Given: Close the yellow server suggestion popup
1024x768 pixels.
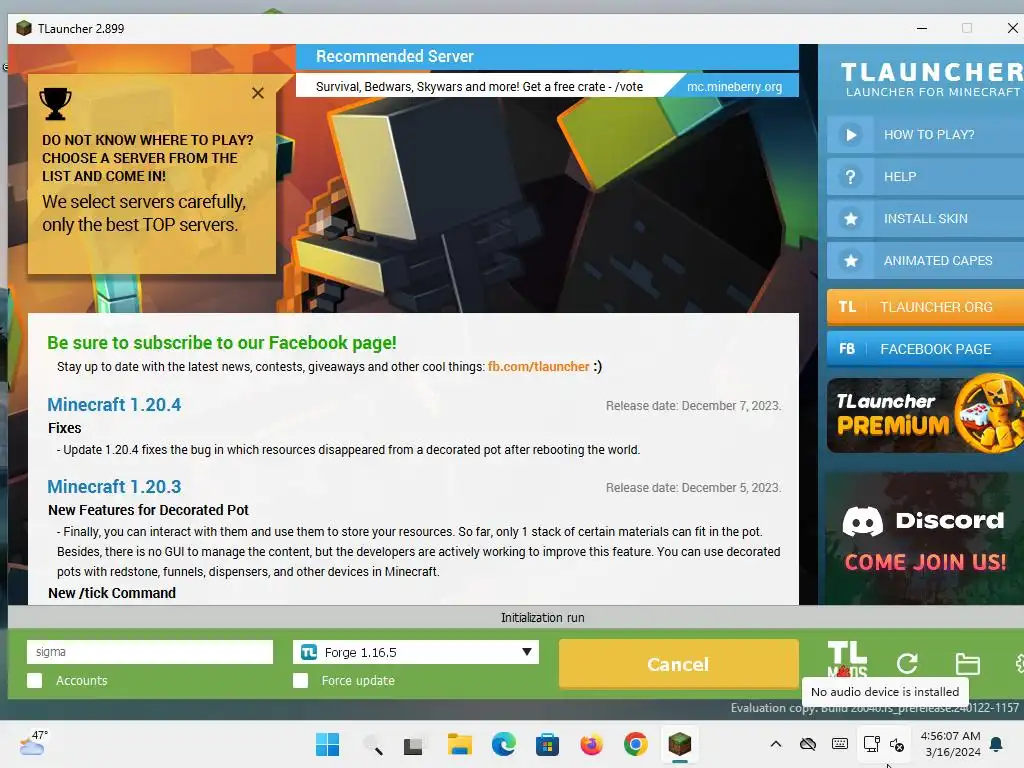Looking at the screenshot, I should [258, 93].
